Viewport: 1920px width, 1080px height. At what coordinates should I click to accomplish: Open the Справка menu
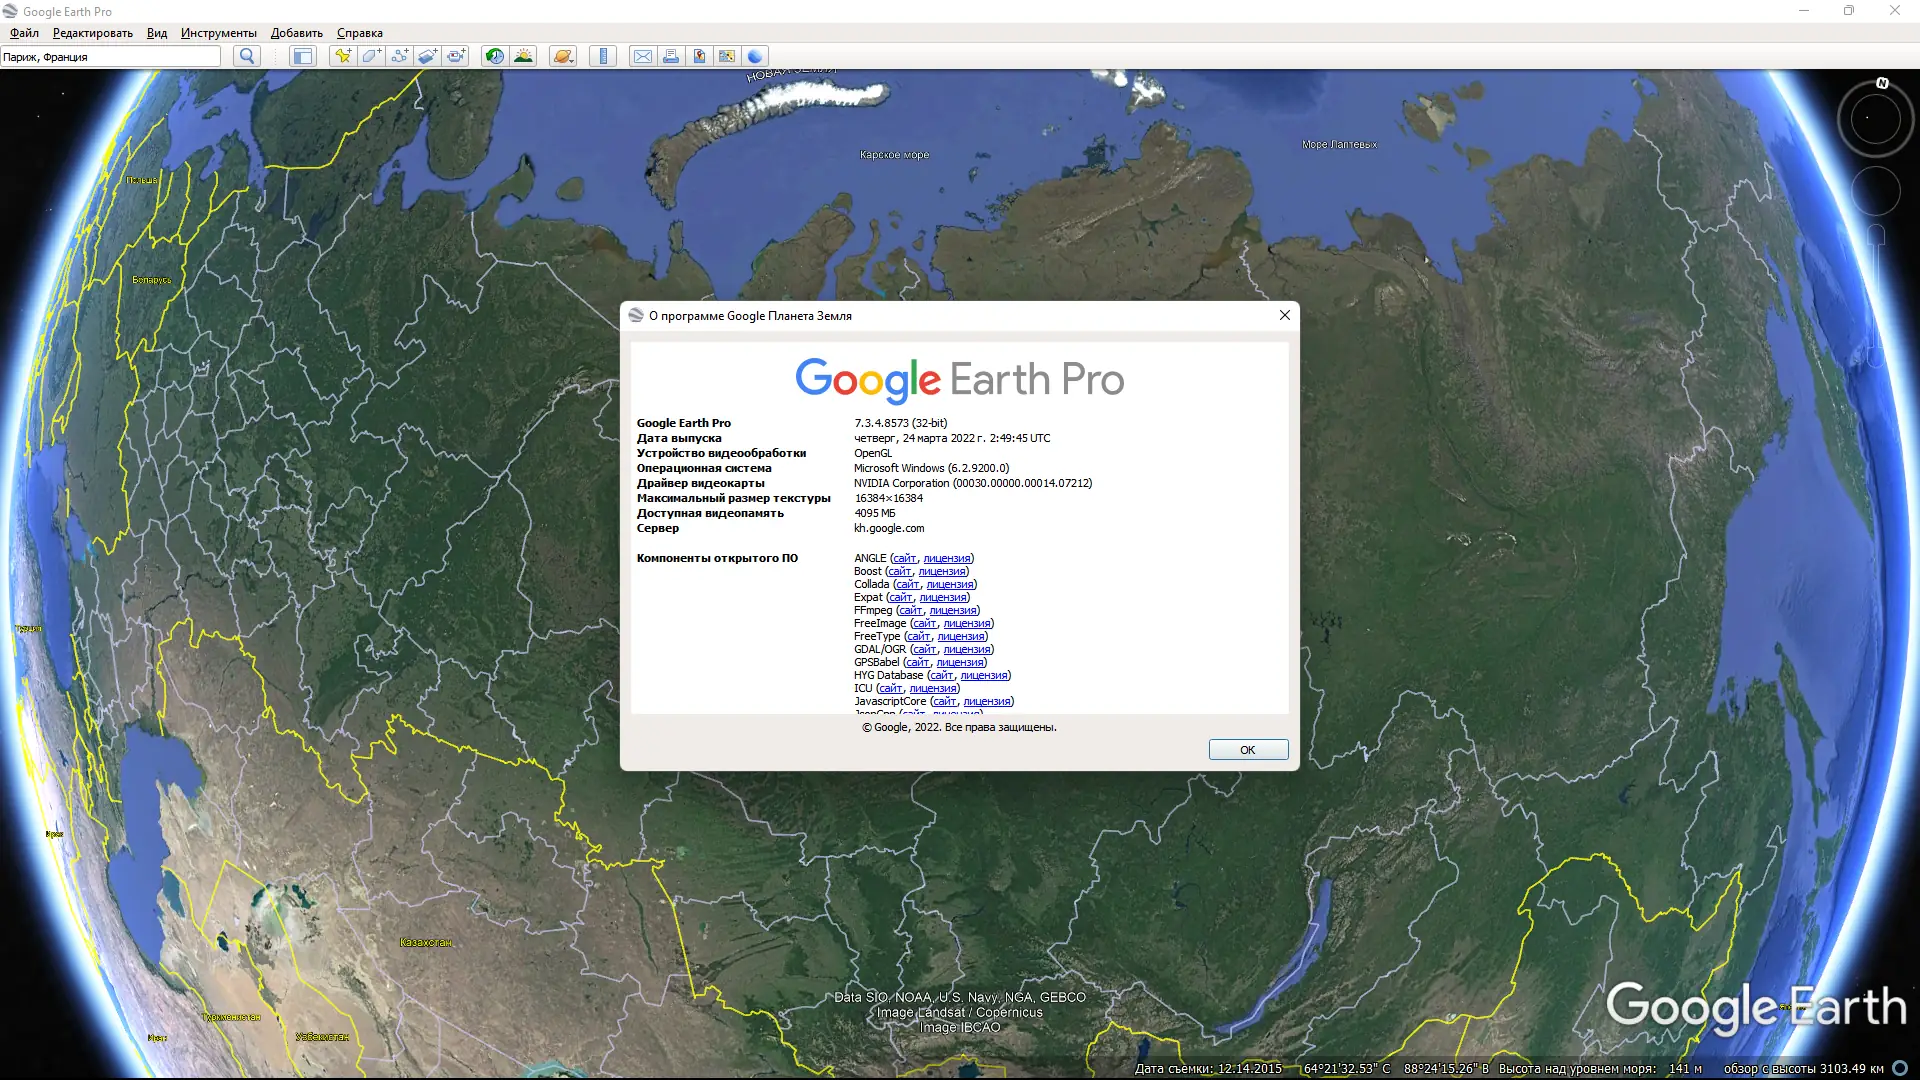pos(359,33)
